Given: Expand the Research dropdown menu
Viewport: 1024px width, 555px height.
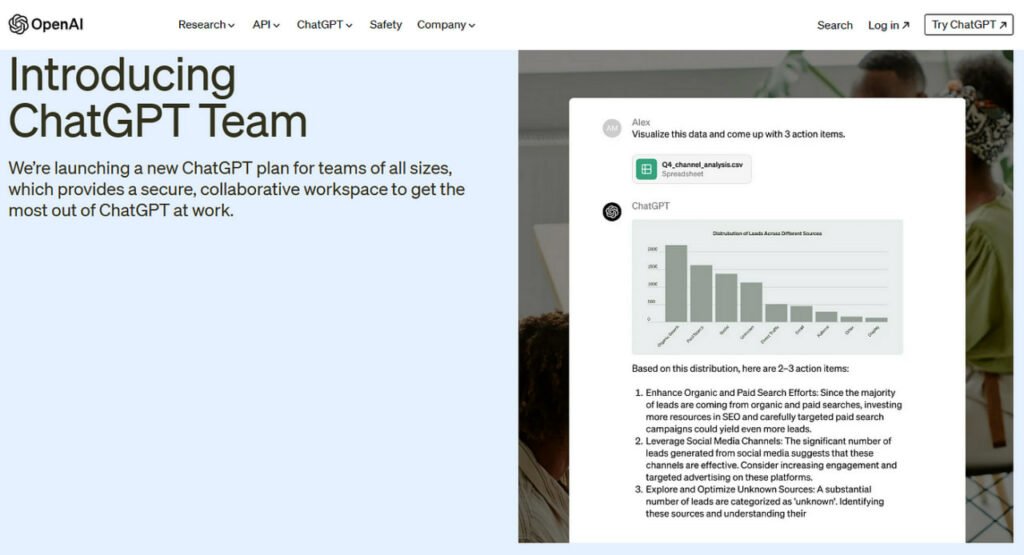Looking at the screenshot, I should pos(206,25).
